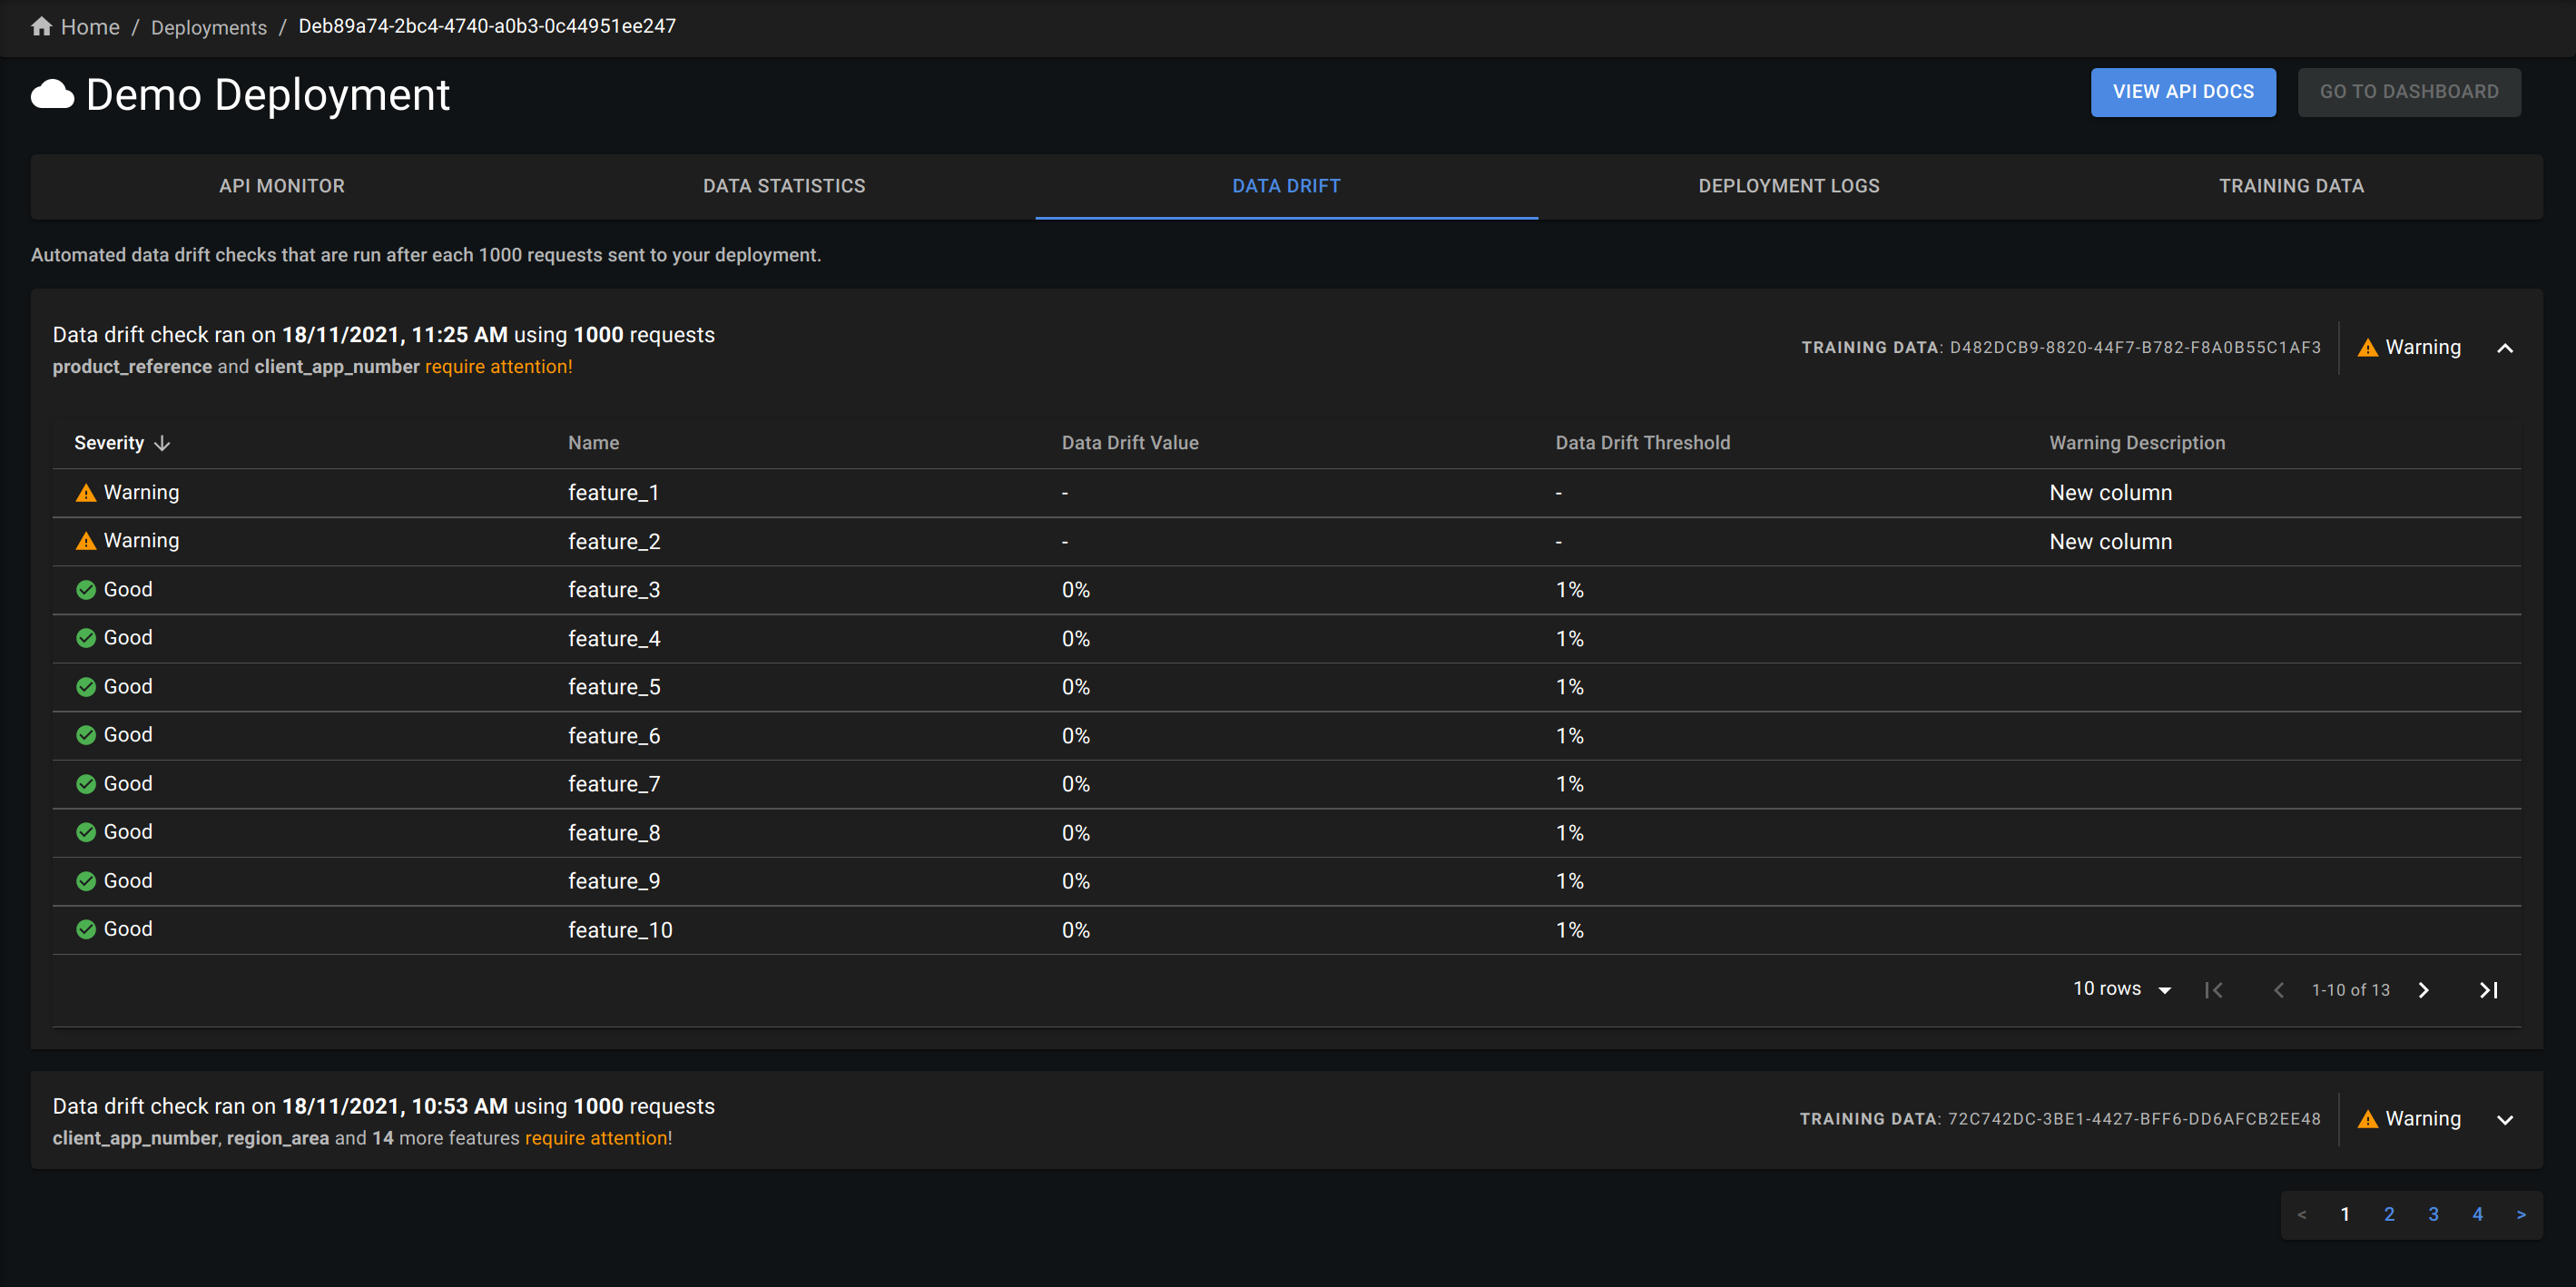Click green check icon in feature_5 row
This screenshot has width=2576, height=1287.
coord(86,687)
